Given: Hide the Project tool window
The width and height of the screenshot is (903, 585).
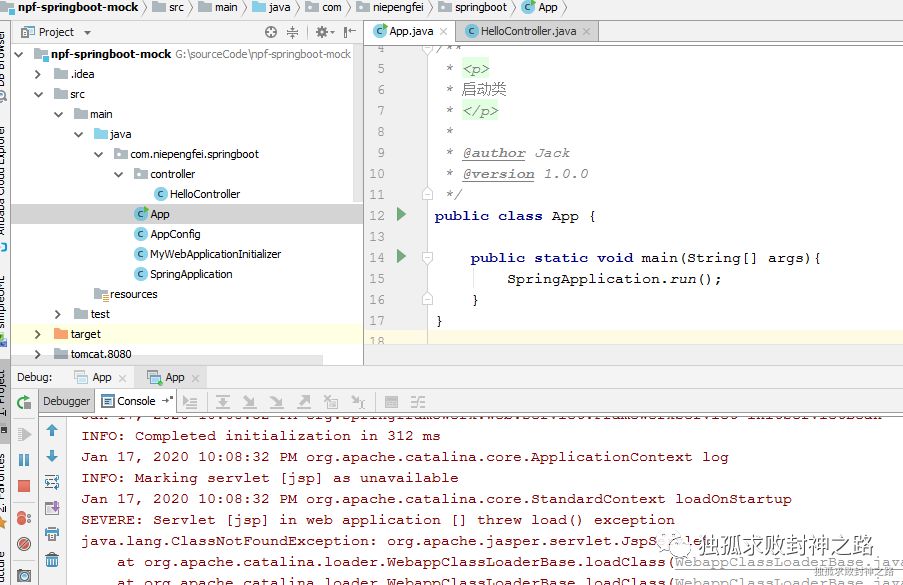Looking at the screenshot, I should coord(349,32).
